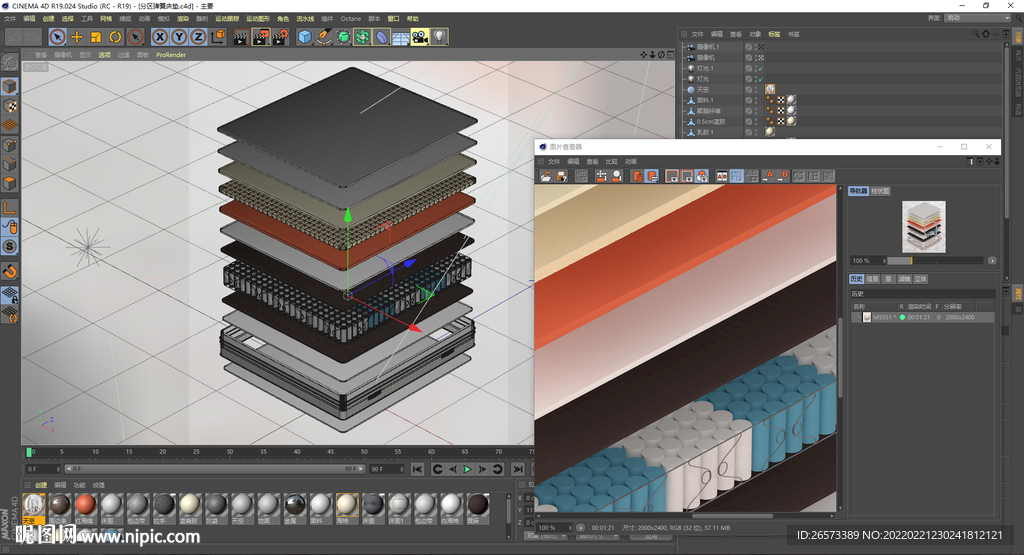Jump to the start of animation
The height and width of the screenshot is (555, 1024).
(417, 469)
